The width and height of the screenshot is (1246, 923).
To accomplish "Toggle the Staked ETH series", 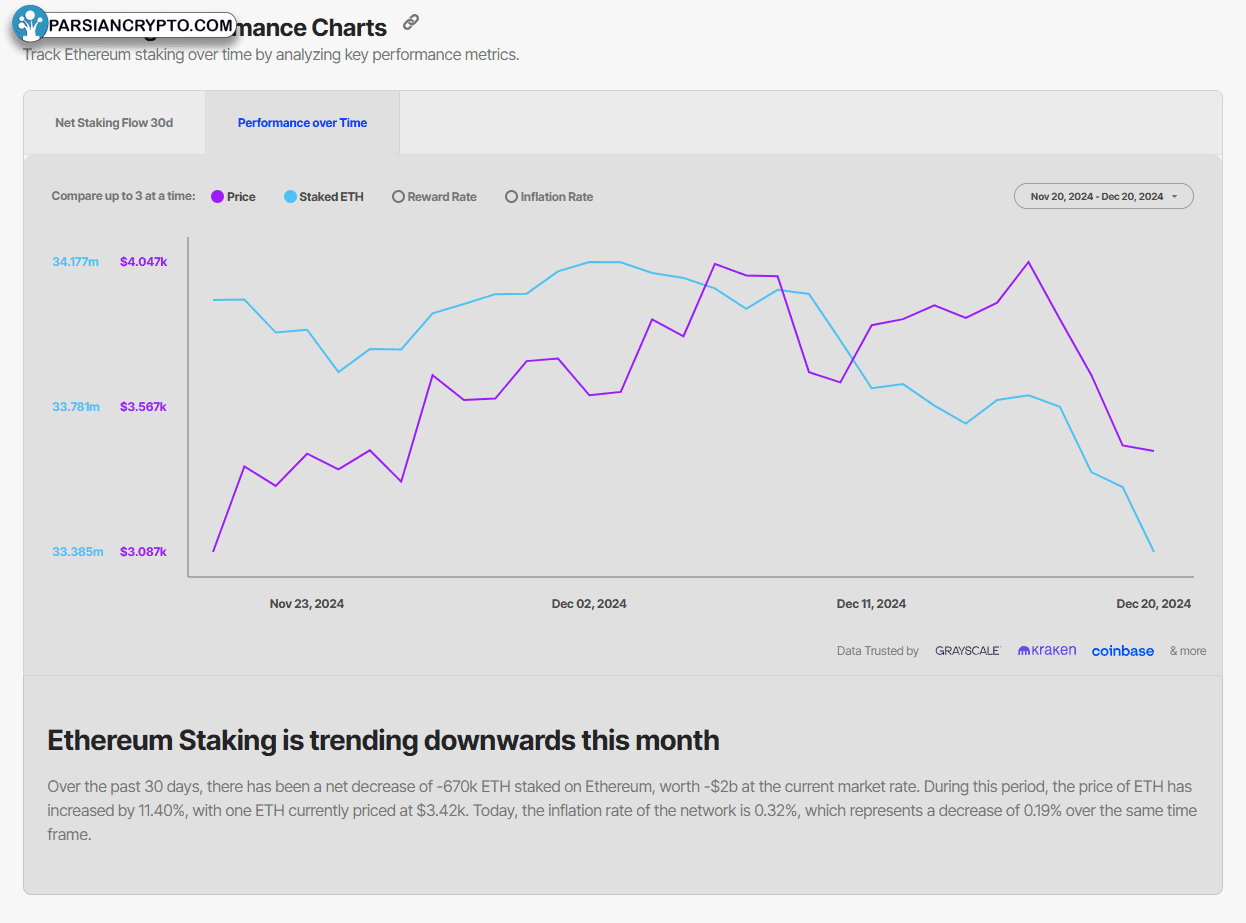I will point(324,197).
